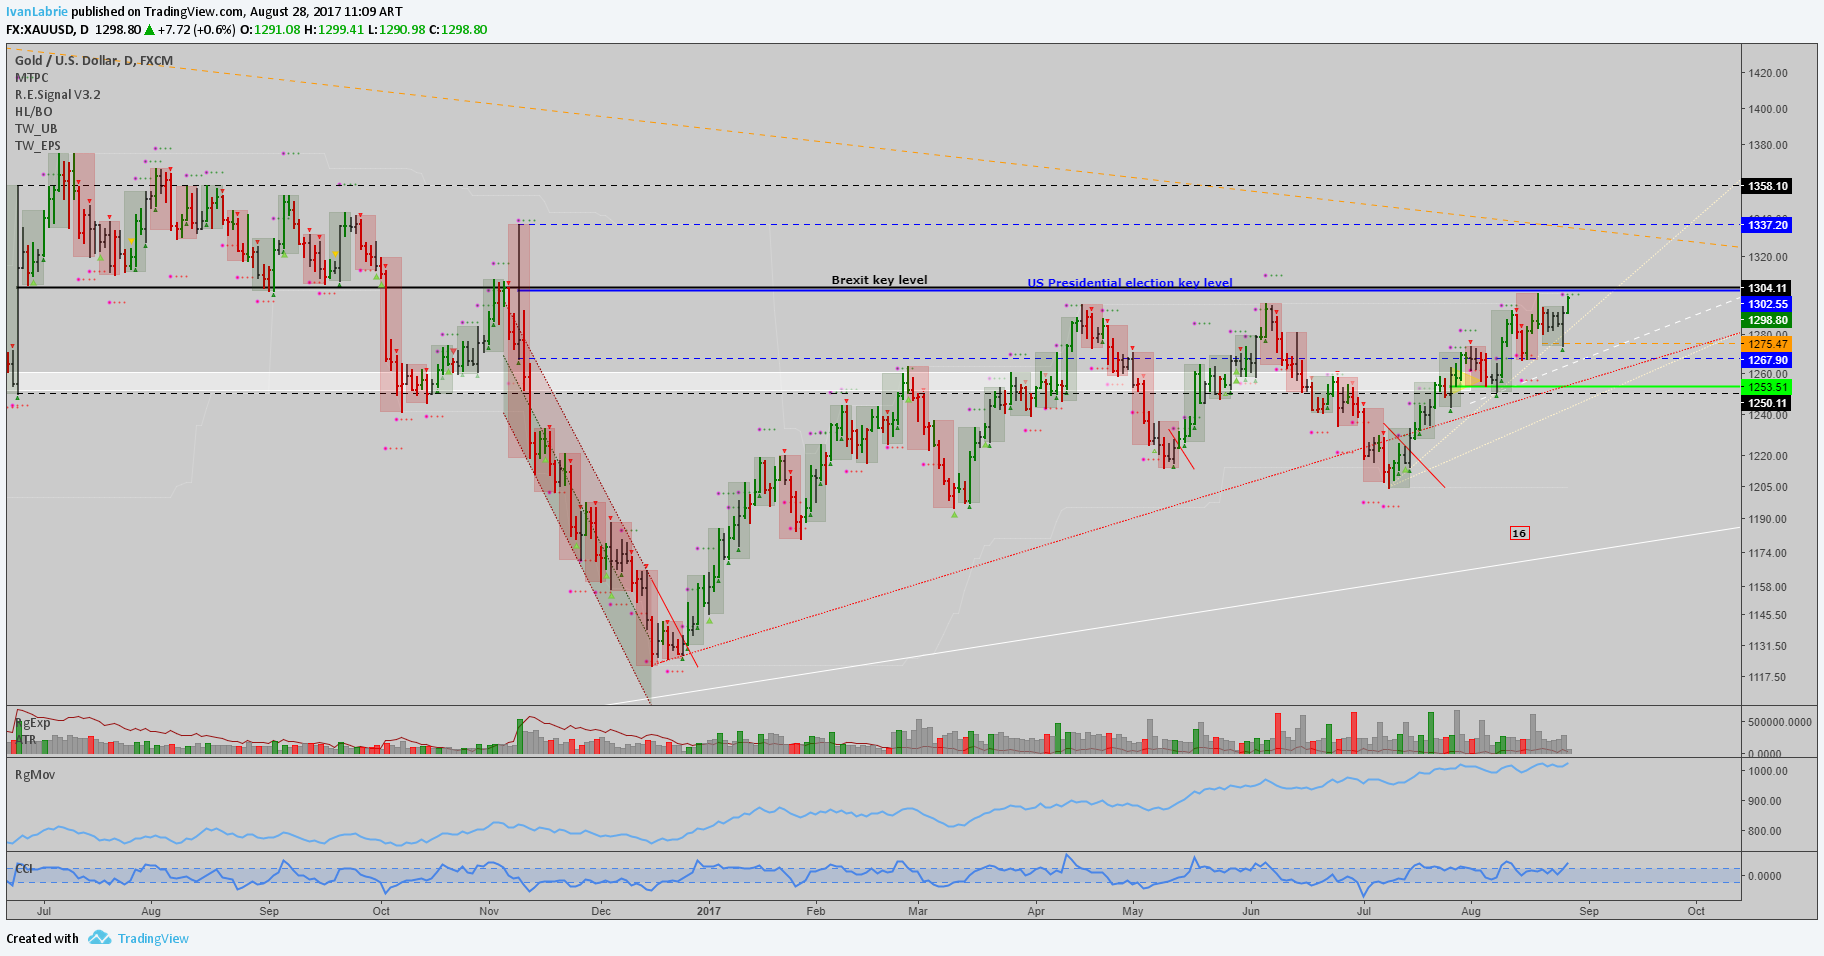Viewport: 1824px width, 956px height.
Task: Select the RgMov indicator pane label
Action: point(35,775)
